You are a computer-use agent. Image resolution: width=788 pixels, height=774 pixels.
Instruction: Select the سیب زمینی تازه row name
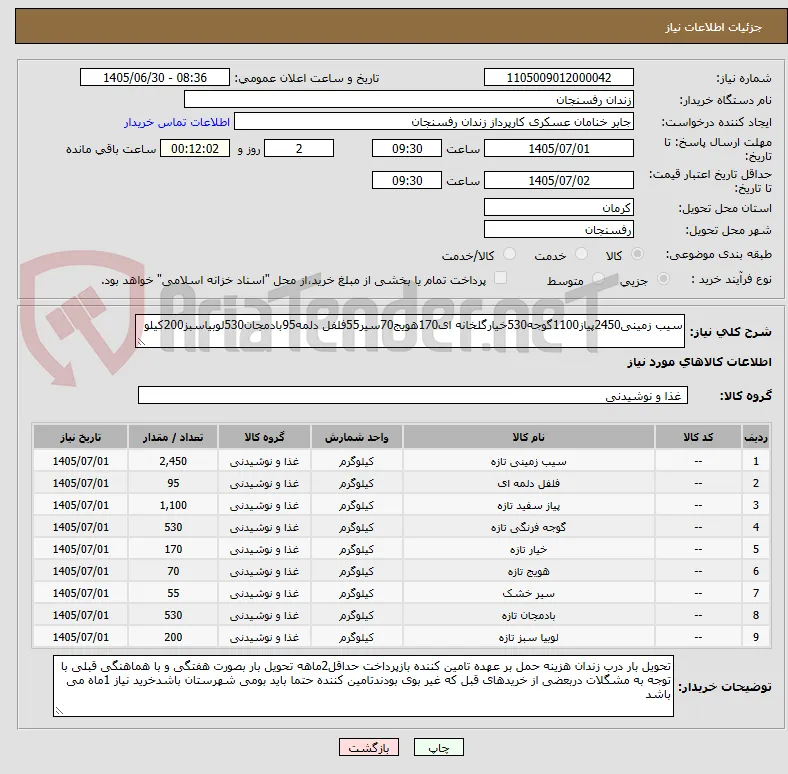pos(529,461)
